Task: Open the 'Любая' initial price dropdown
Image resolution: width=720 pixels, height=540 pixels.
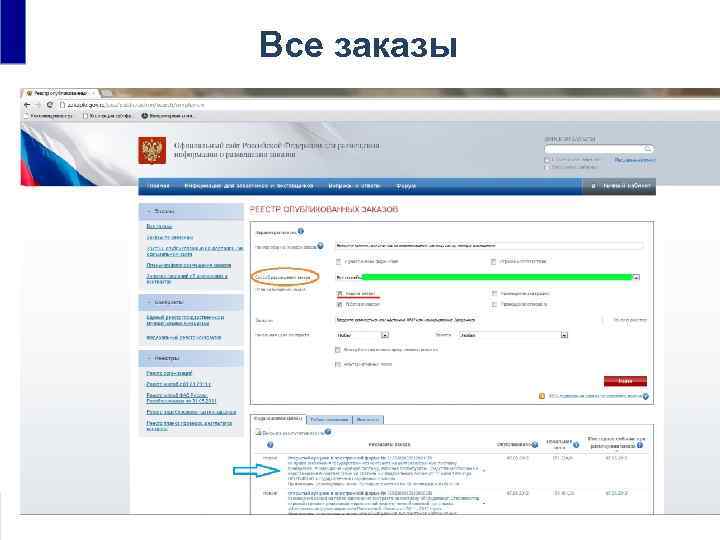Action: click(363, 335)
